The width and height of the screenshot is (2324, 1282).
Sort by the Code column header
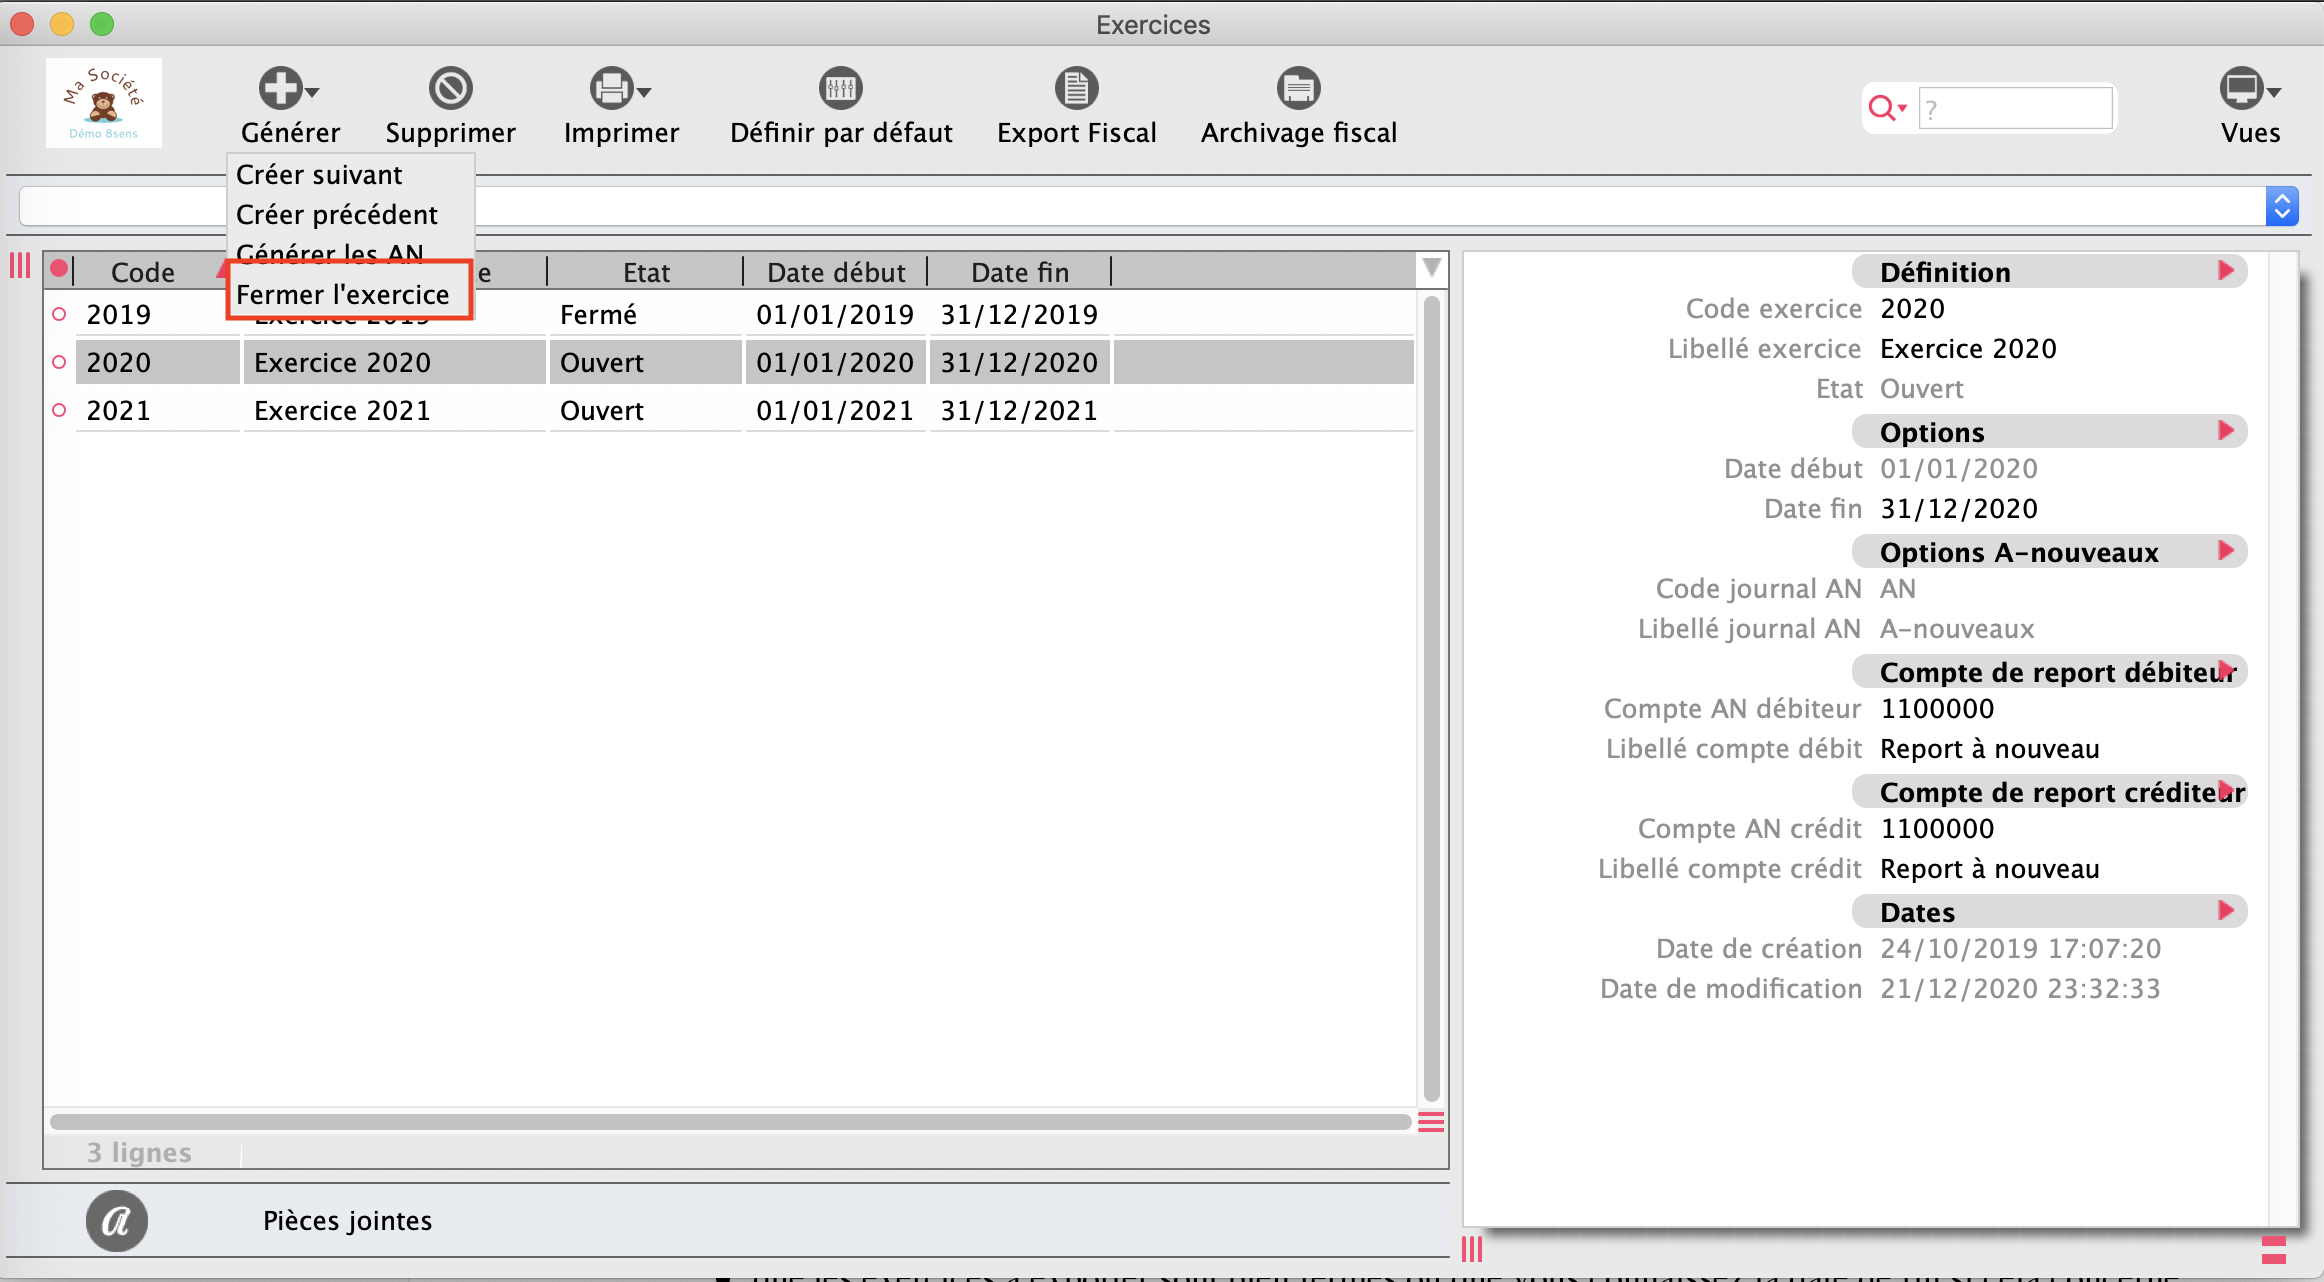(143, 272)
